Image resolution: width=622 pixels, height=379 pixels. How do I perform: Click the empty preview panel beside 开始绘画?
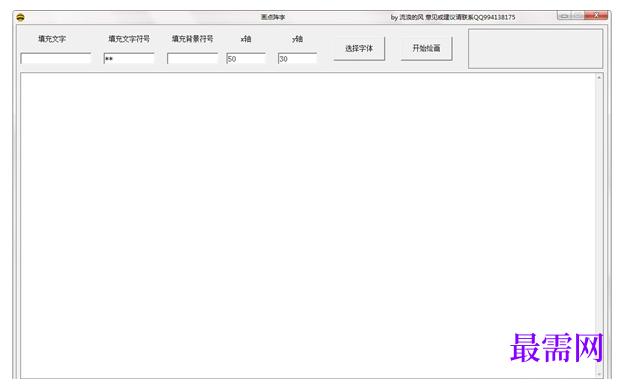click(536, 48)
